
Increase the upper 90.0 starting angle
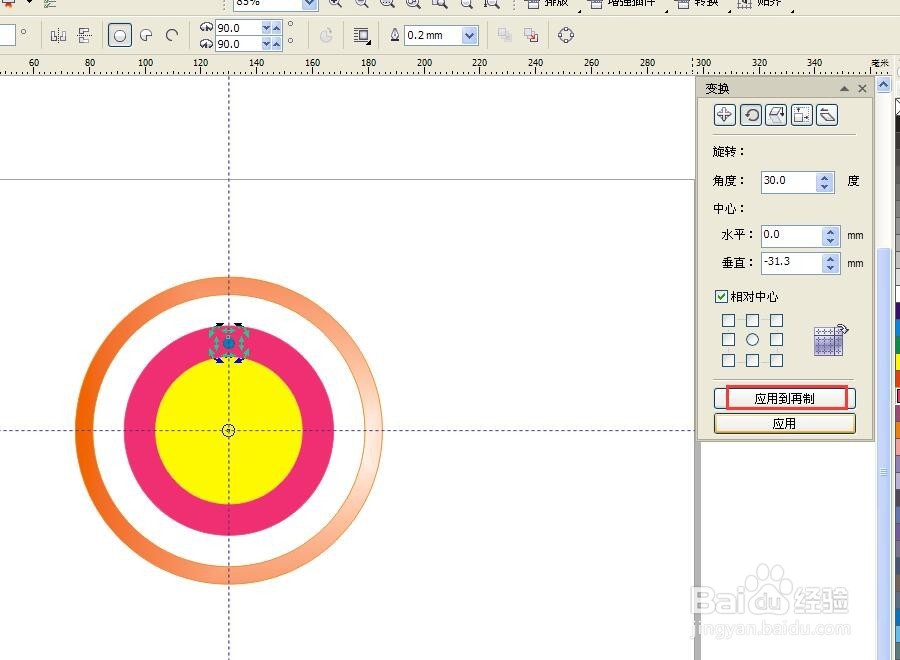(277, 28)
